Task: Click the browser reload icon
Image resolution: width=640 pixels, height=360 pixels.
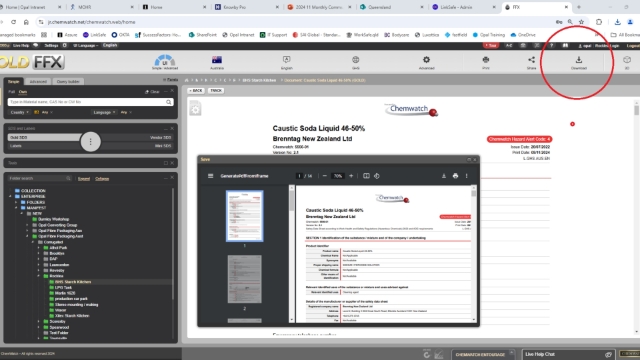Action: pyautogui.click(x=13, y=22)
